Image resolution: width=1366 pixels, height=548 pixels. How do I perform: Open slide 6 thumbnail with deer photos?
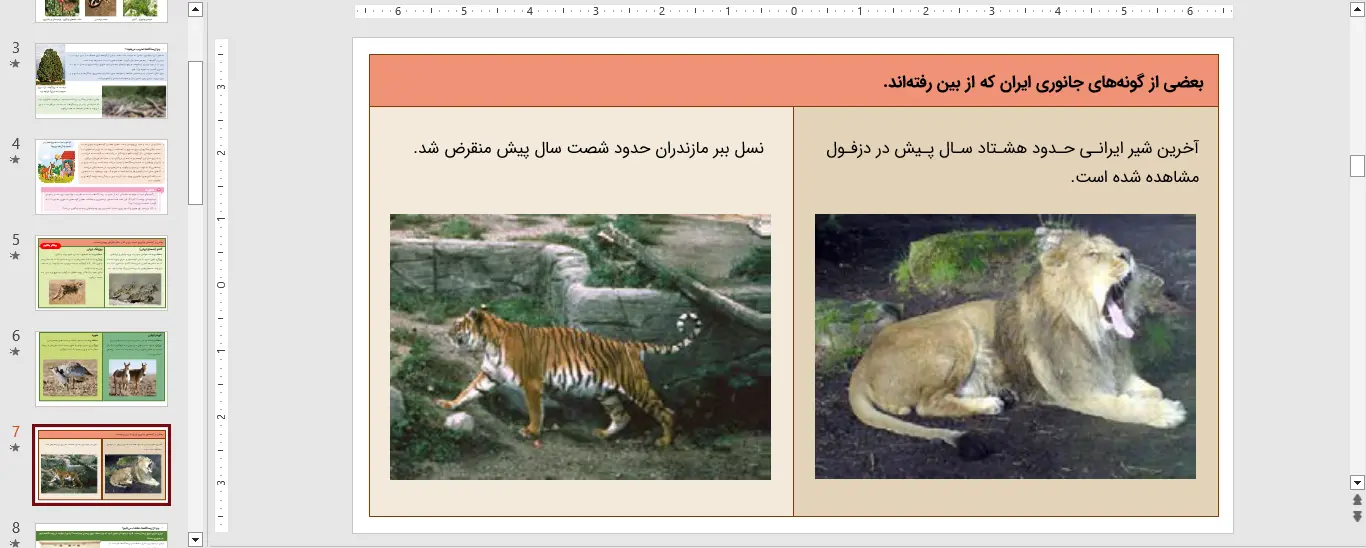(x=101, y=369)
